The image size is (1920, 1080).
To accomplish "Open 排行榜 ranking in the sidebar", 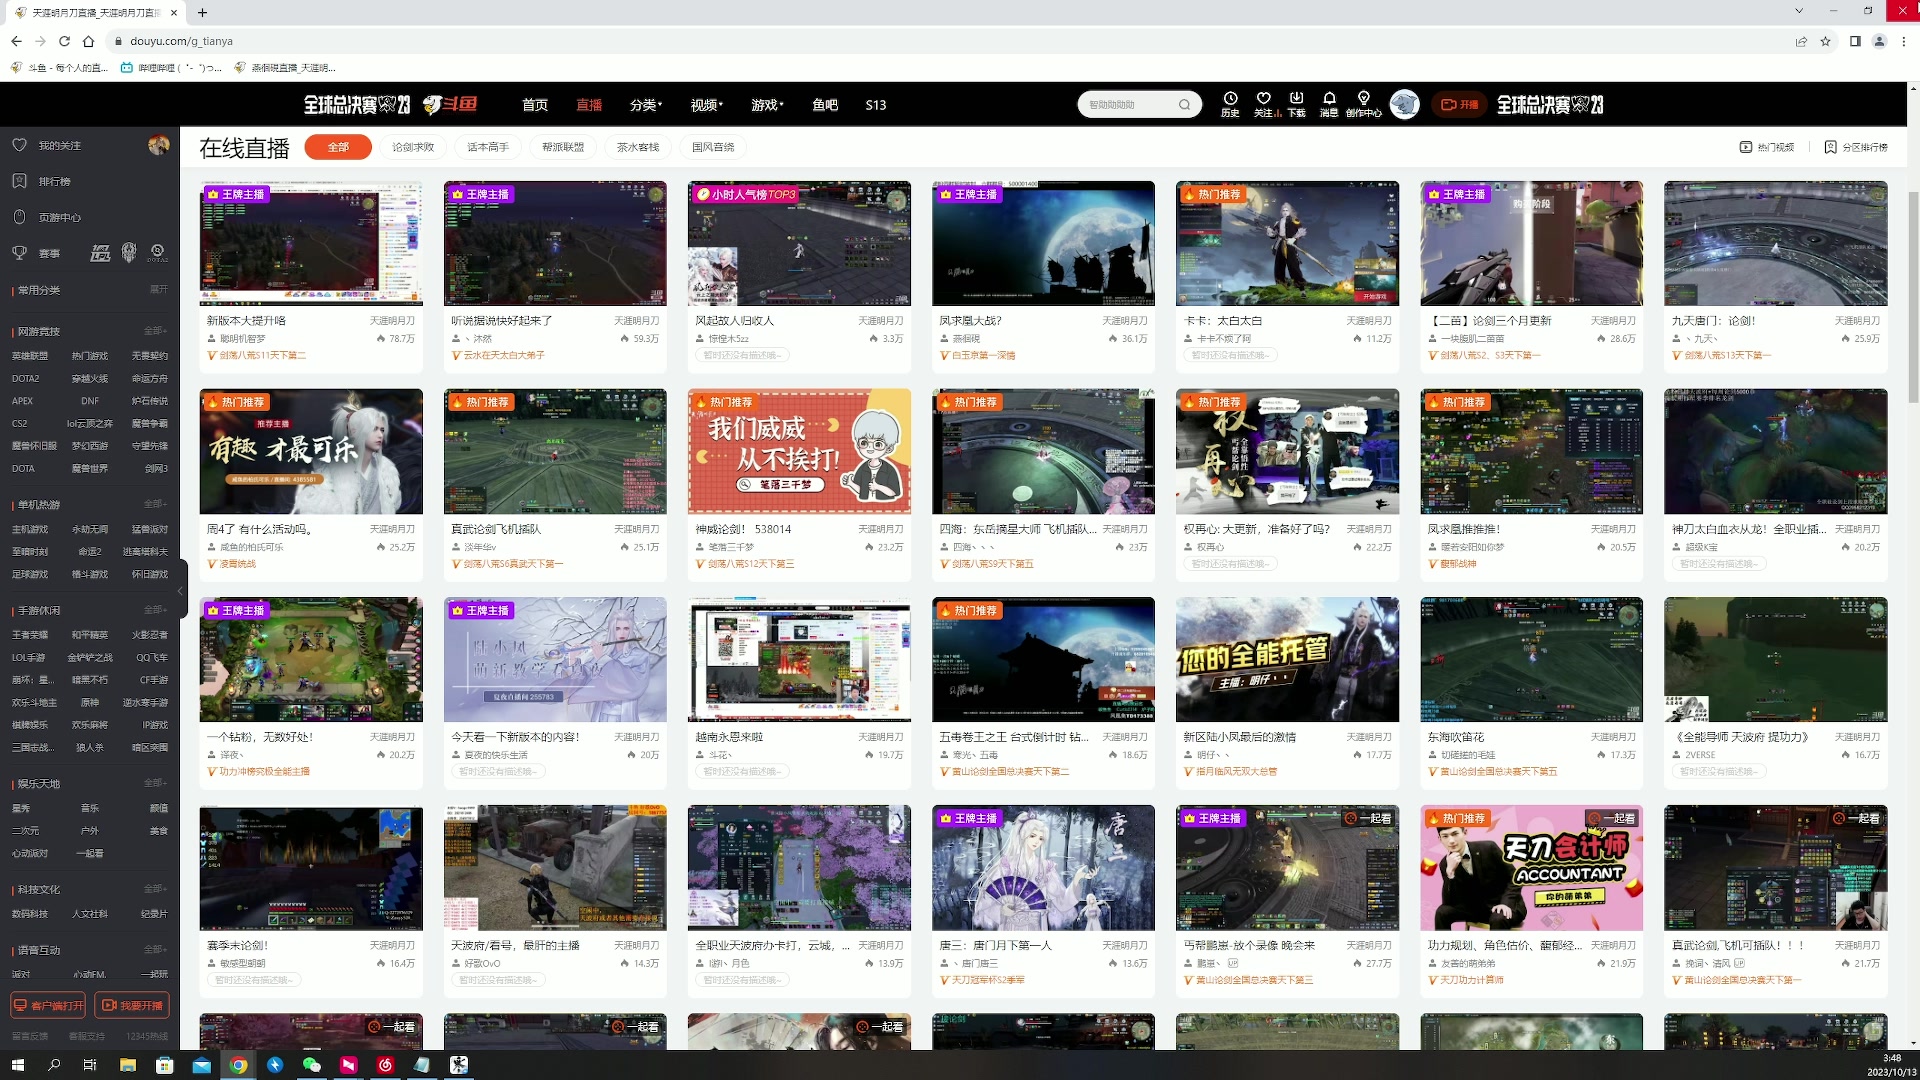I will pos(54,181).
